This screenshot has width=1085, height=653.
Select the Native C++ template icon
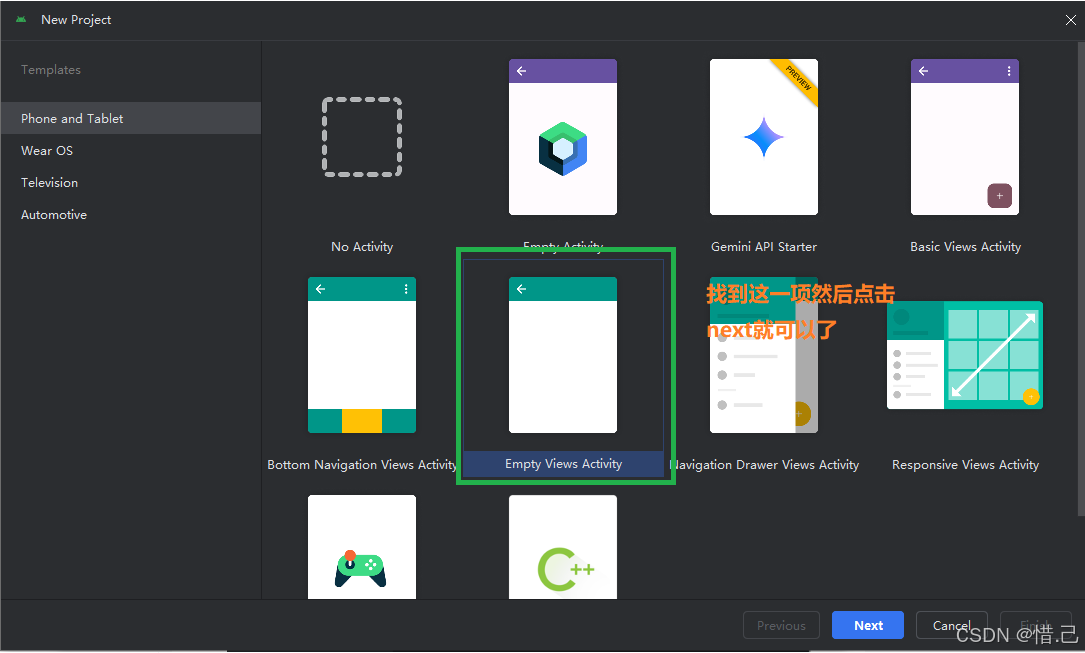(563, 547)
